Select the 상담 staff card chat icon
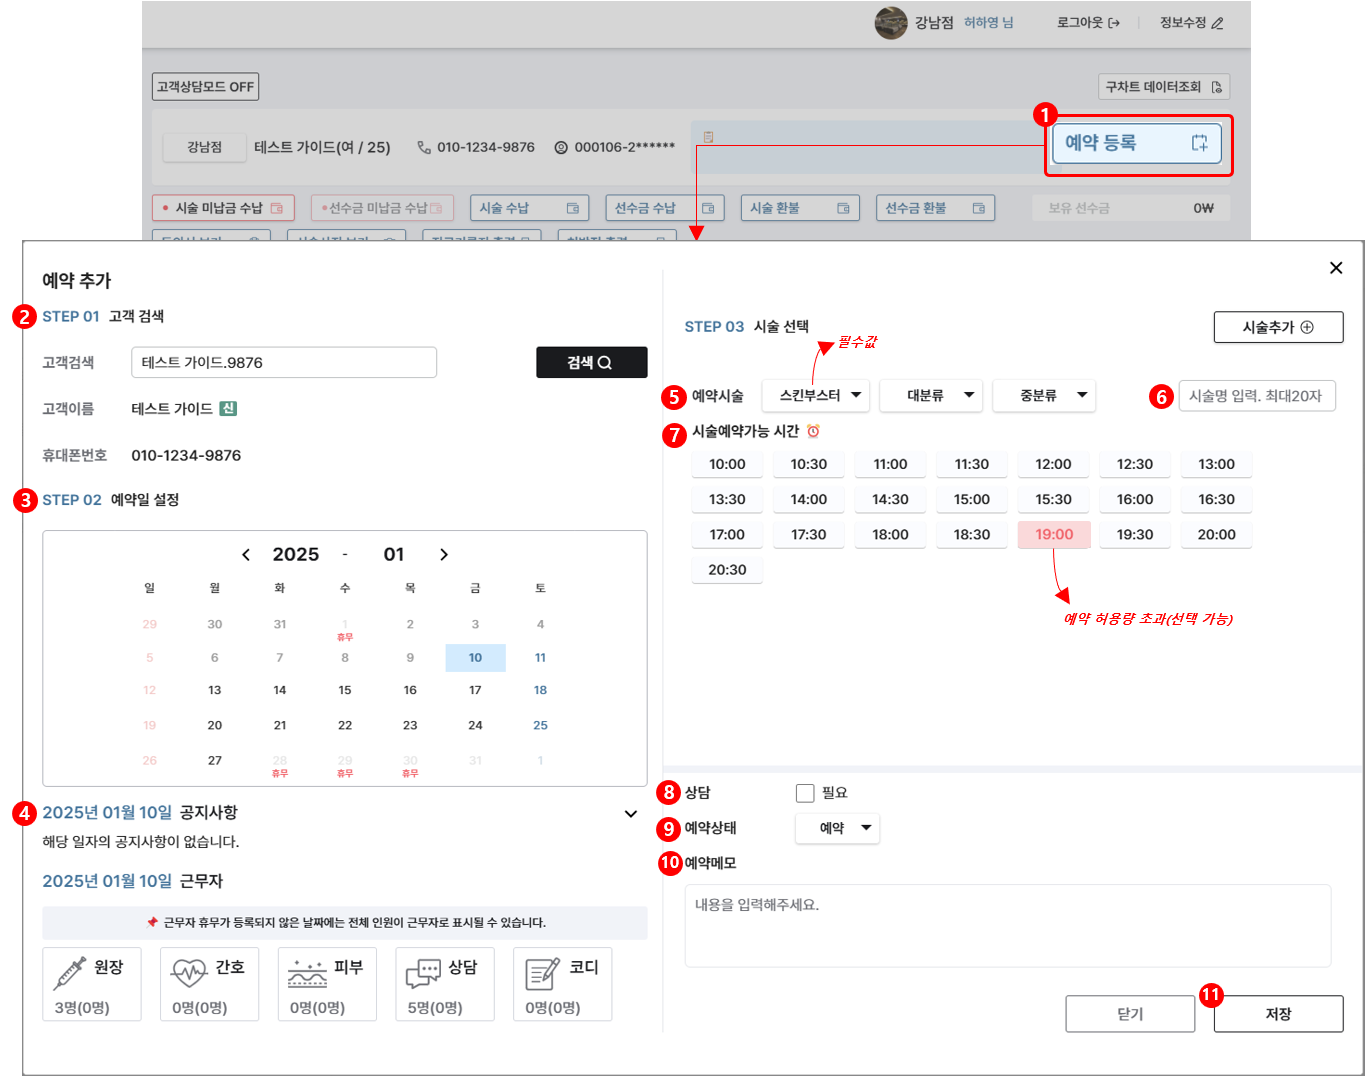Viewport: 1365px width, 1078px height. (424, 972)
